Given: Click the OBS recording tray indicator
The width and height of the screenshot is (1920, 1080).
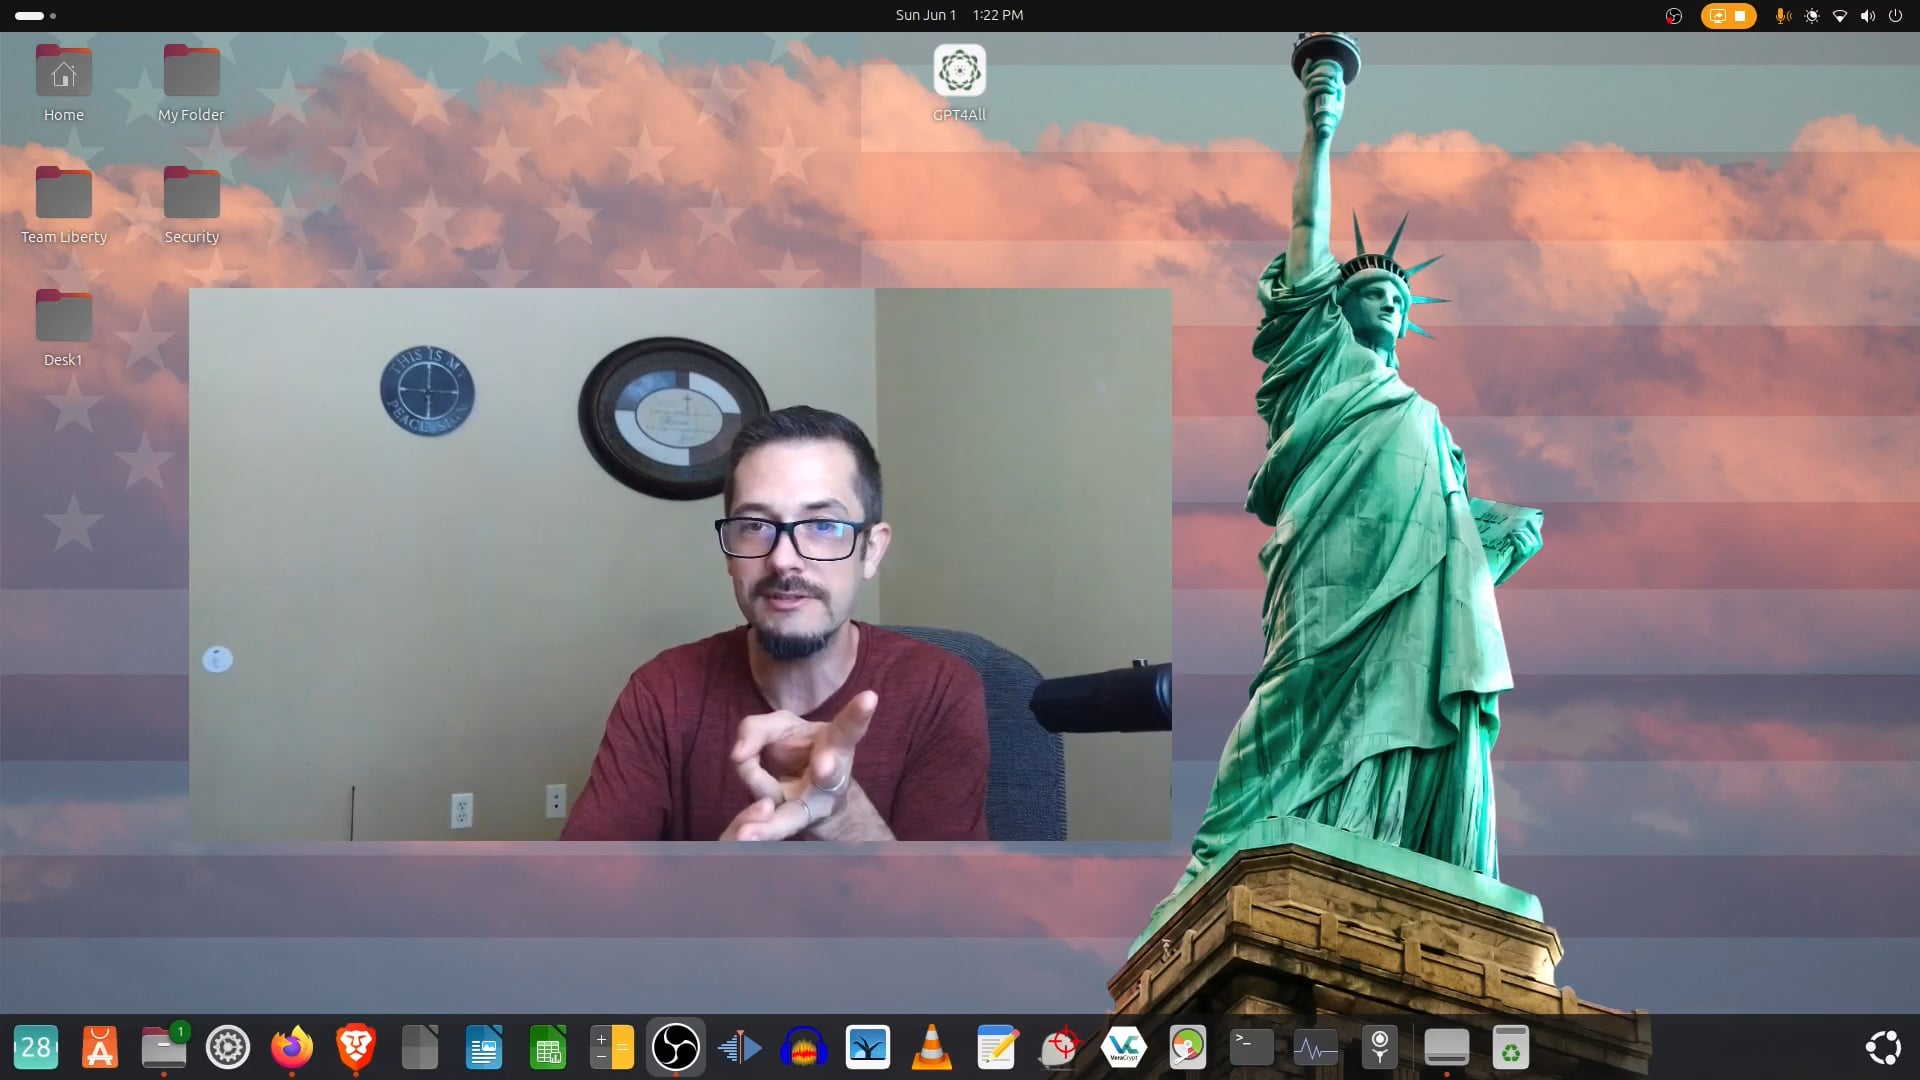Looking at the screenshot, I should coord(1673,16).
